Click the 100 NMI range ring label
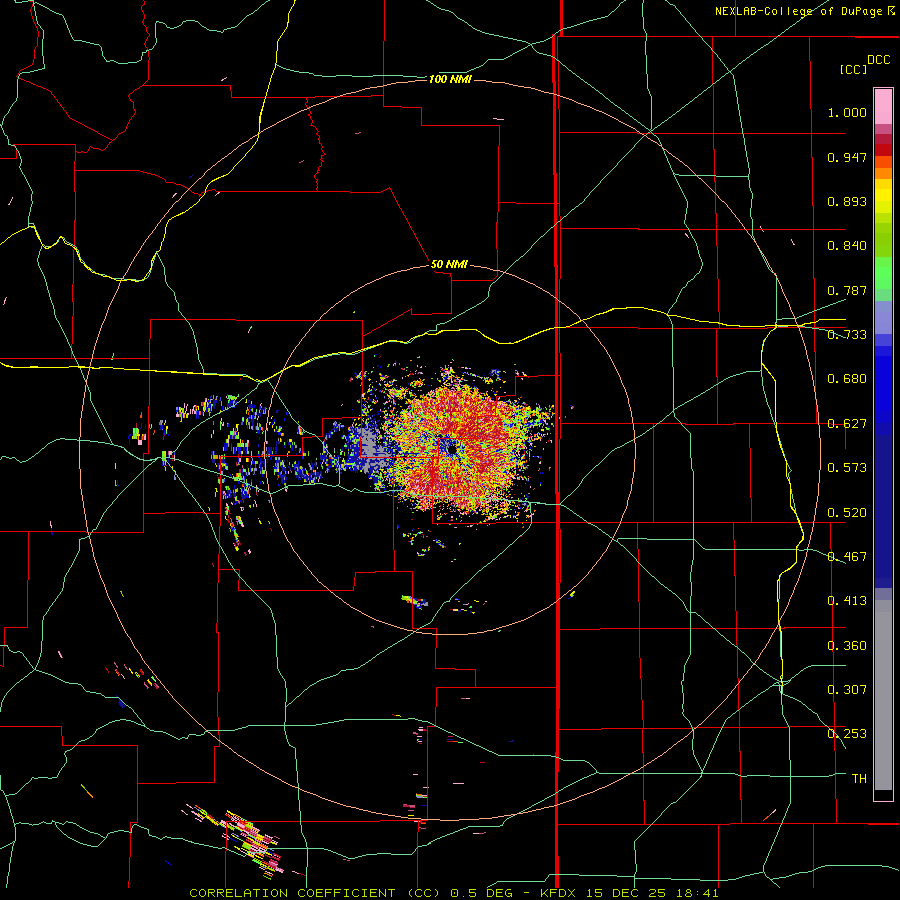Viewport: 900px width, 900px height. tap(450, 79)
